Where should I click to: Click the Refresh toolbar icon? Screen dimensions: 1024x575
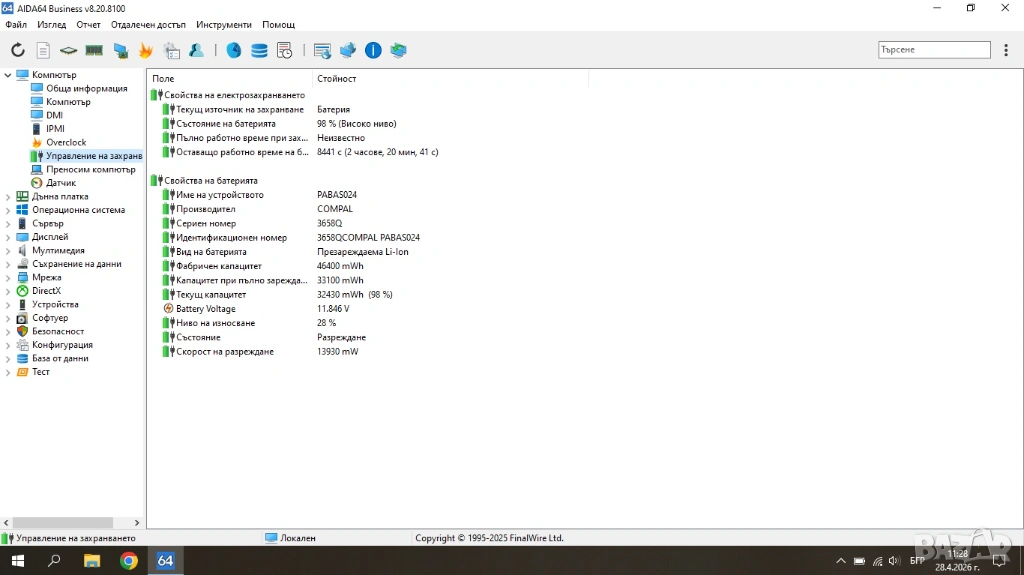click(18, 50)
